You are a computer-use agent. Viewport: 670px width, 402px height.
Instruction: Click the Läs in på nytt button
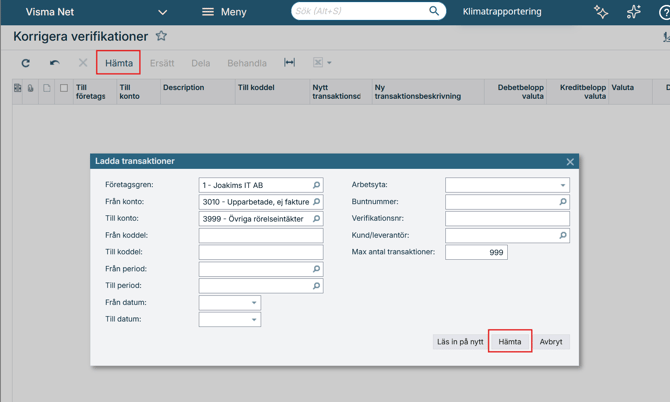point(460,342)
